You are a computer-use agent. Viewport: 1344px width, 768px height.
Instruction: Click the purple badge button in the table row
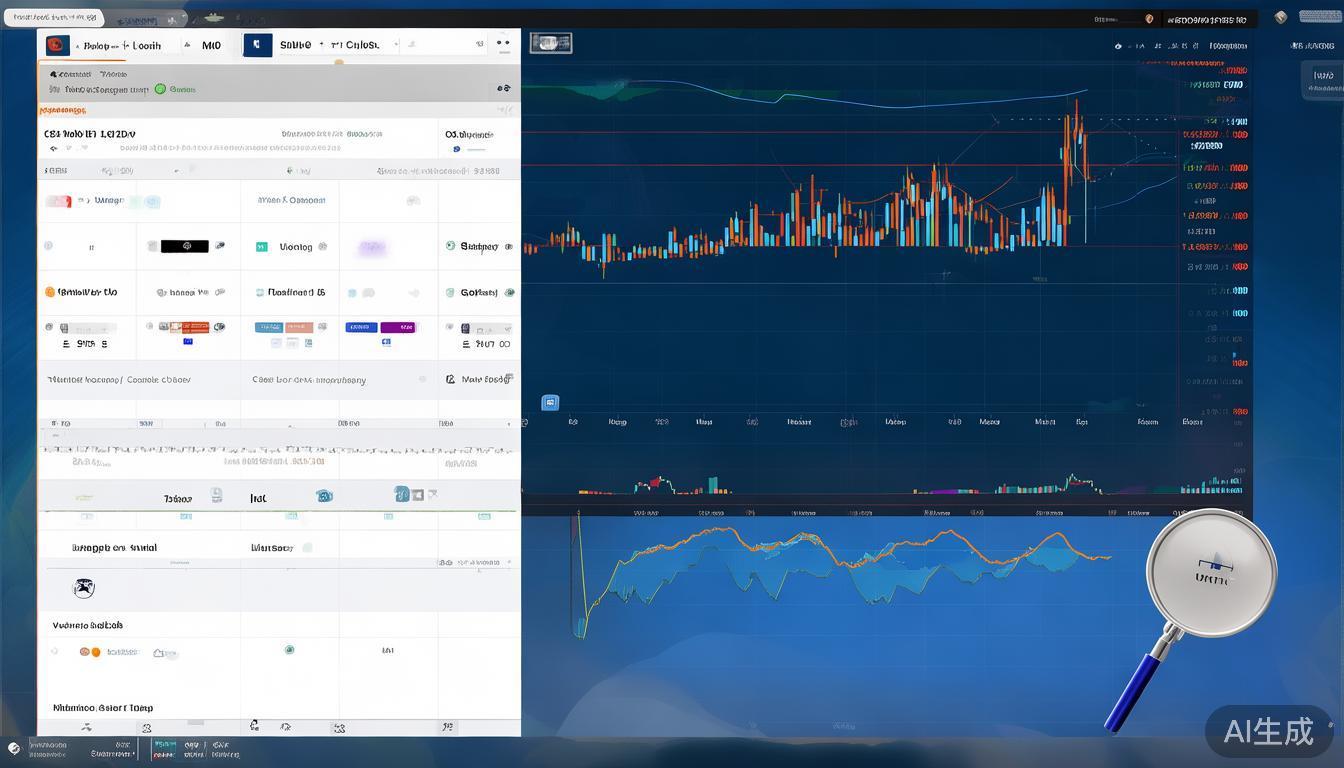tap(397, 327)
